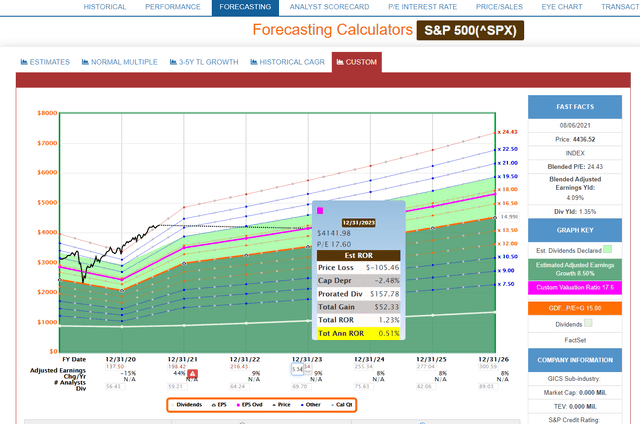Open the HISTORICAL tab
640x424 pixels.
(105, 7)
